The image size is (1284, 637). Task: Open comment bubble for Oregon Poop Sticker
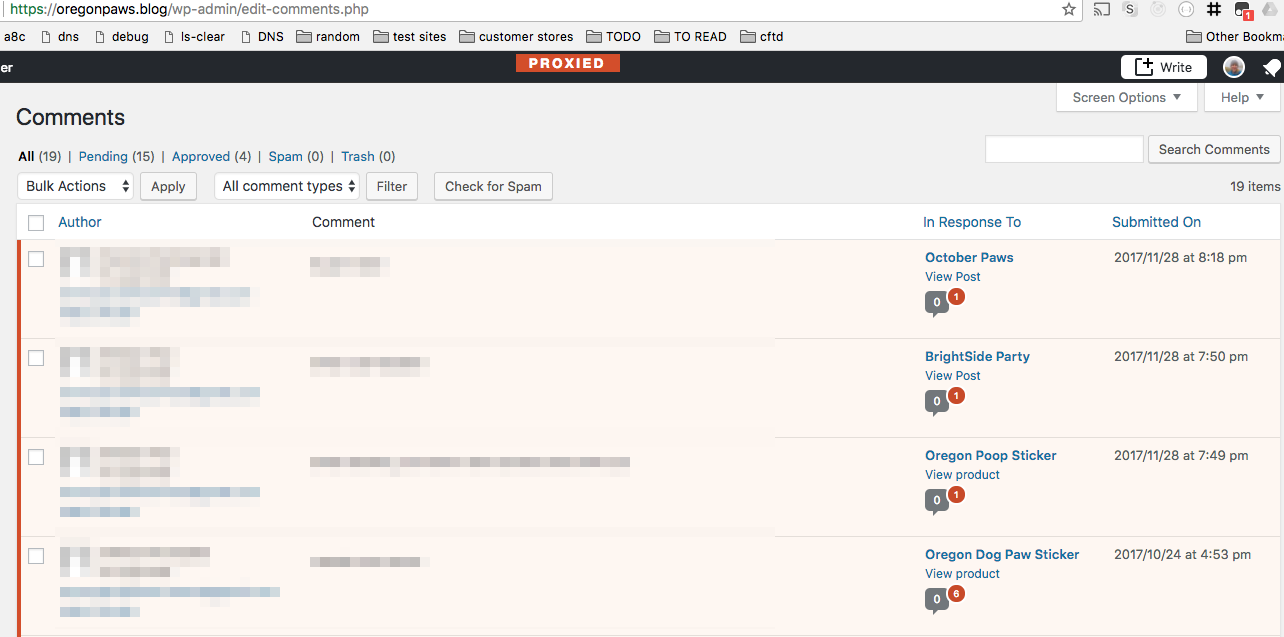pyautogui.click(x=936, y=500)
